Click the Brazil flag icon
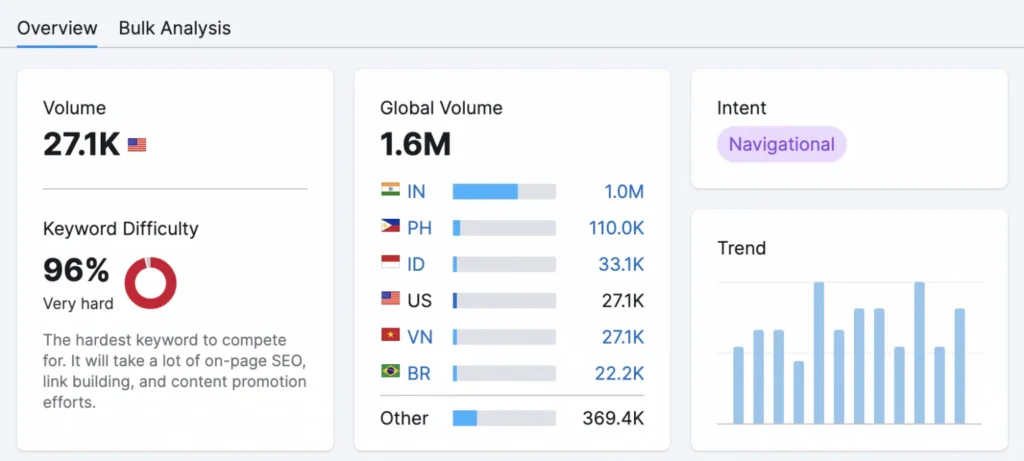1024x461 pixels. [391, 372]
